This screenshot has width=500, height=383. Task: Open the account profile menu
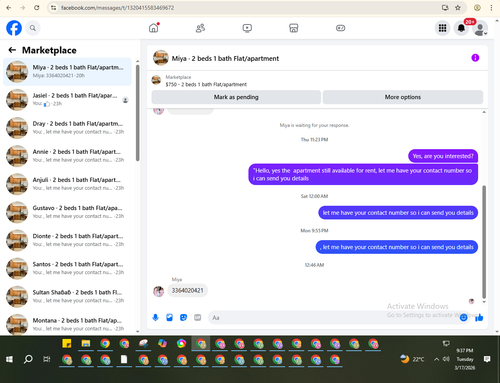(480, 28)
